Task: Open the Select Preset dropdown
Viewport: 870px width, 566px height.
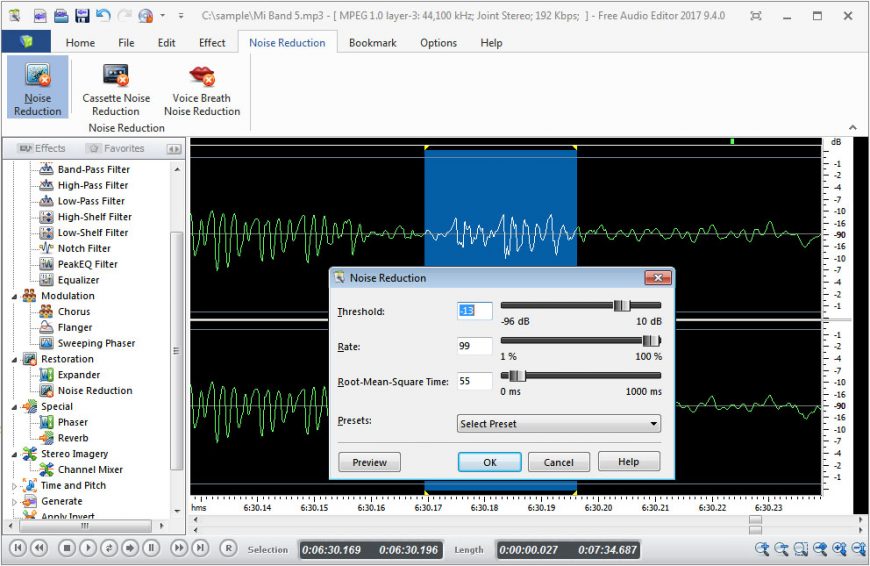Action: 558,424
